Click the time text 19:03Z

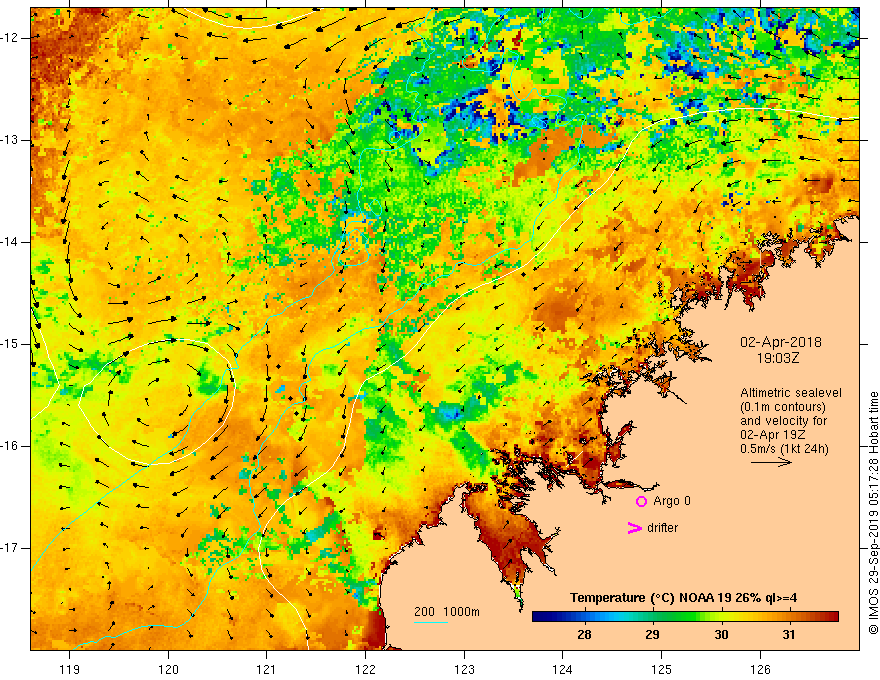778,358
